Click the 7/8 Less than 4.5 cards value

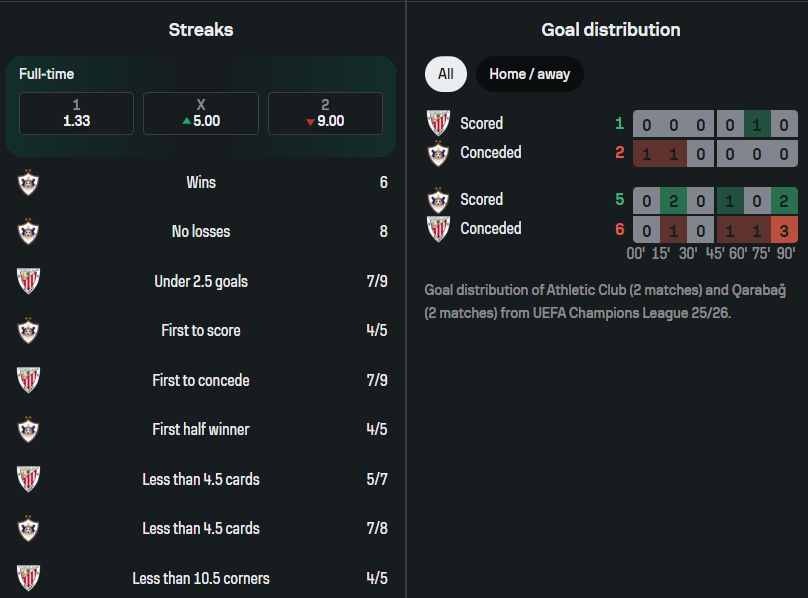click(x=377, y=528)
